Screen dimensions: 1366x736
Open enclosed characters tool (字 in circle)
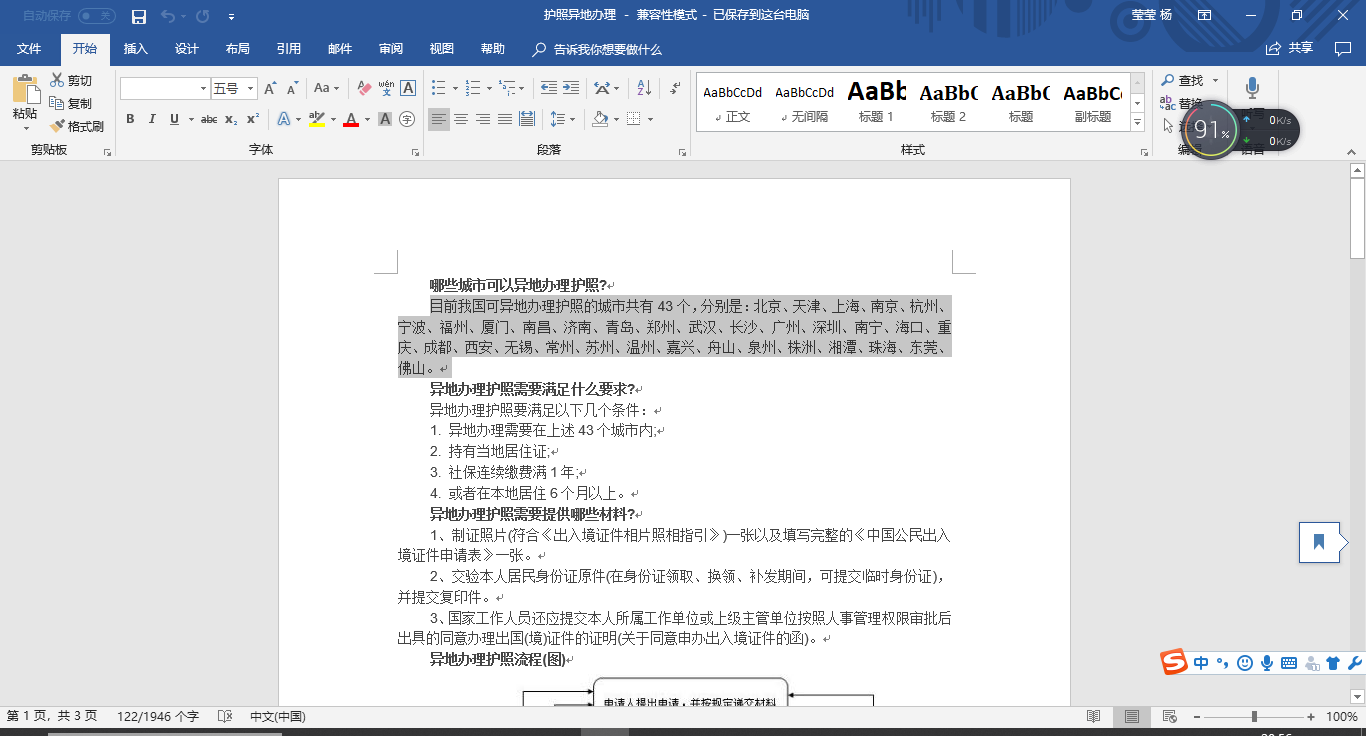[x=407, y=119]
